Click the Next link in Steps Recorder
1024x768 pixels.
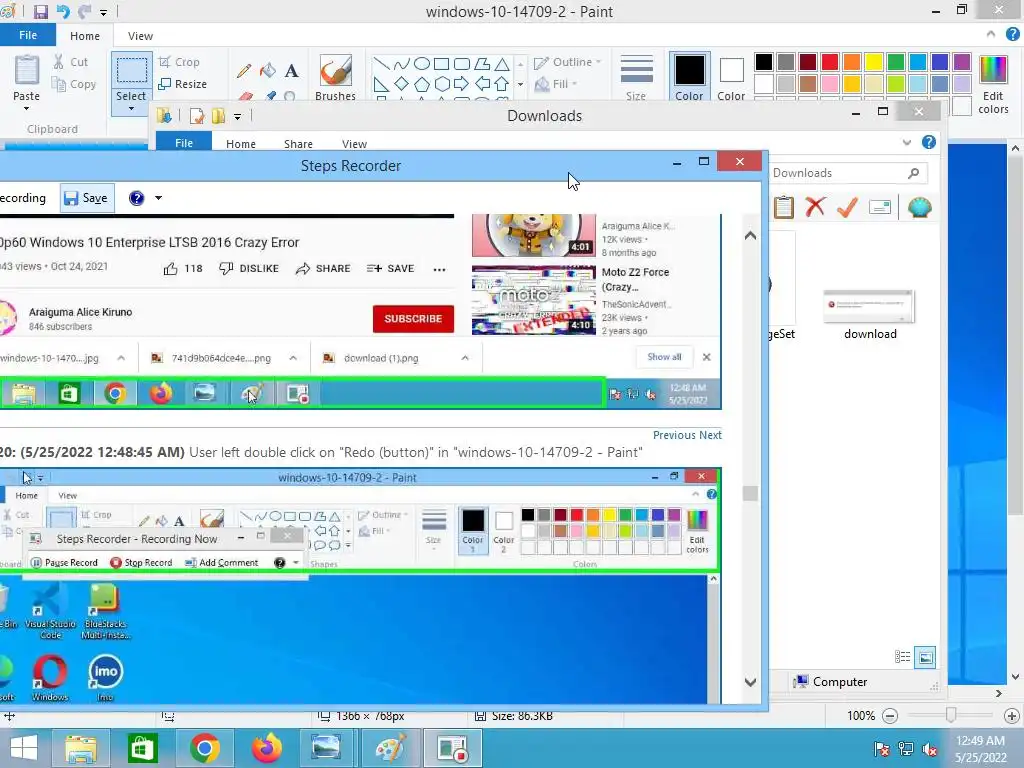tap(711, 435)
